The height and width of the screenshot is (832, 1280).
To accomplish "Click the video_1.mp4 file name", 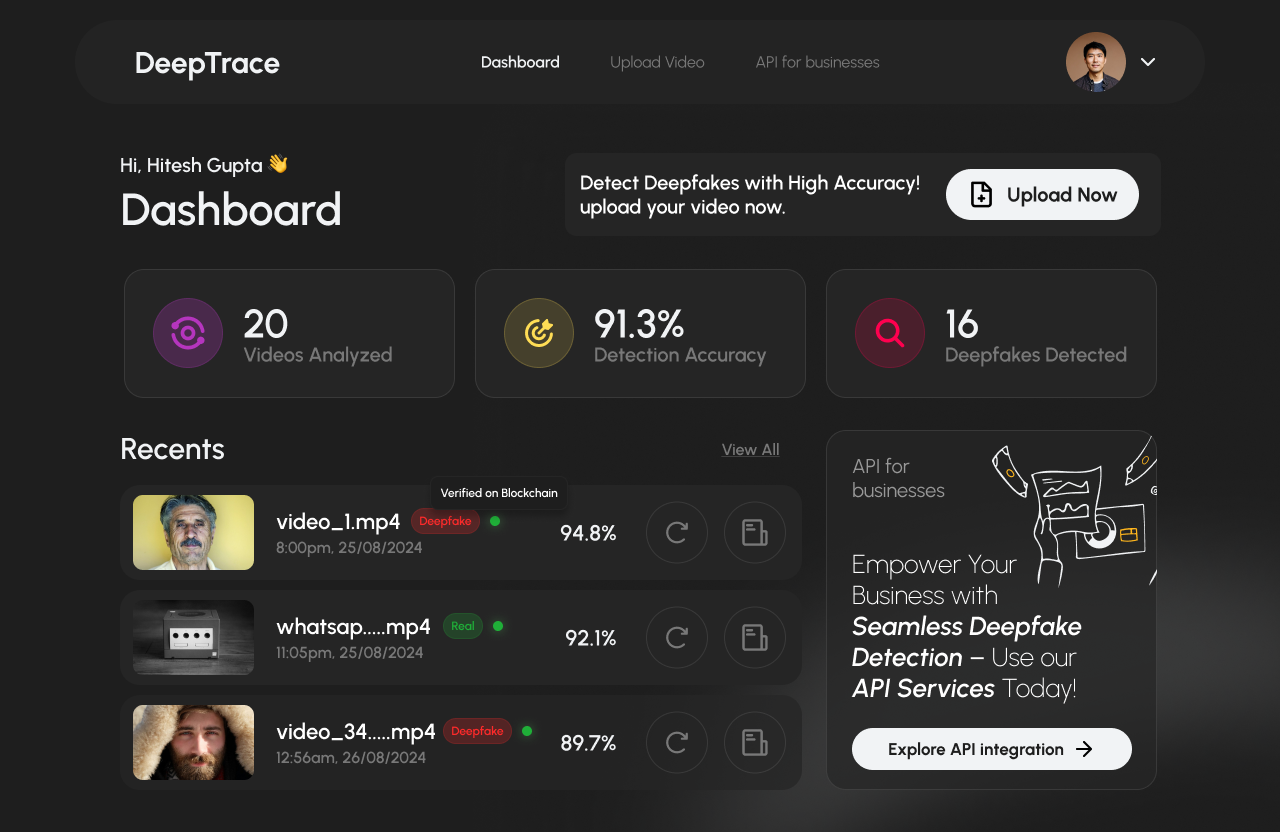I will 338,521.
